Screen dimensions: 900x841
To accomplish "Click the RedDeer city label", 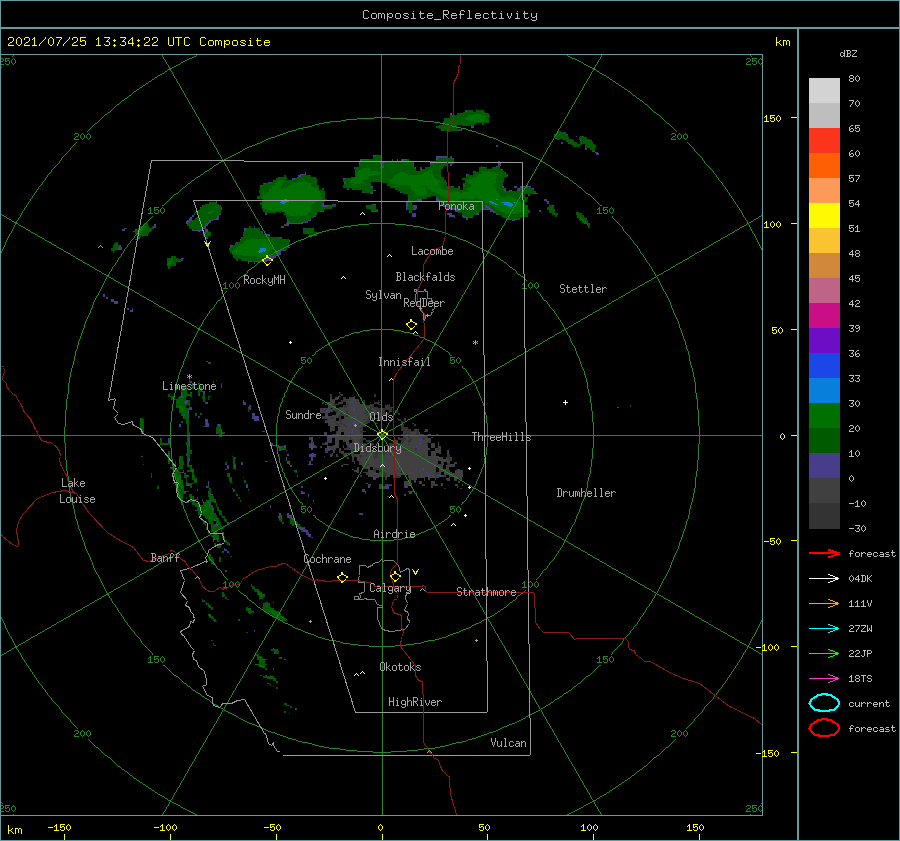I will click(x=424, y=303).
